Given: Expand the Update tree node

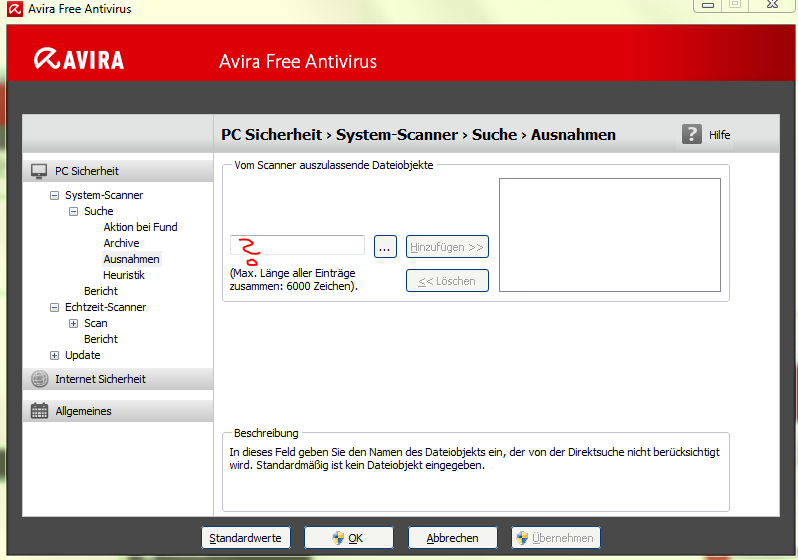Looking at the screenshot, I should coord(54,355).
